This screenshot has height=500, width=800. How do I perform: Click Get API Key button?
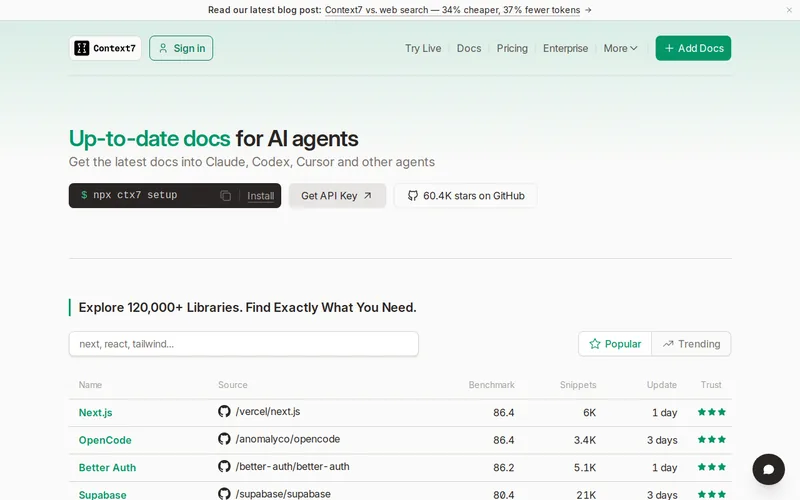coord(337,195)
